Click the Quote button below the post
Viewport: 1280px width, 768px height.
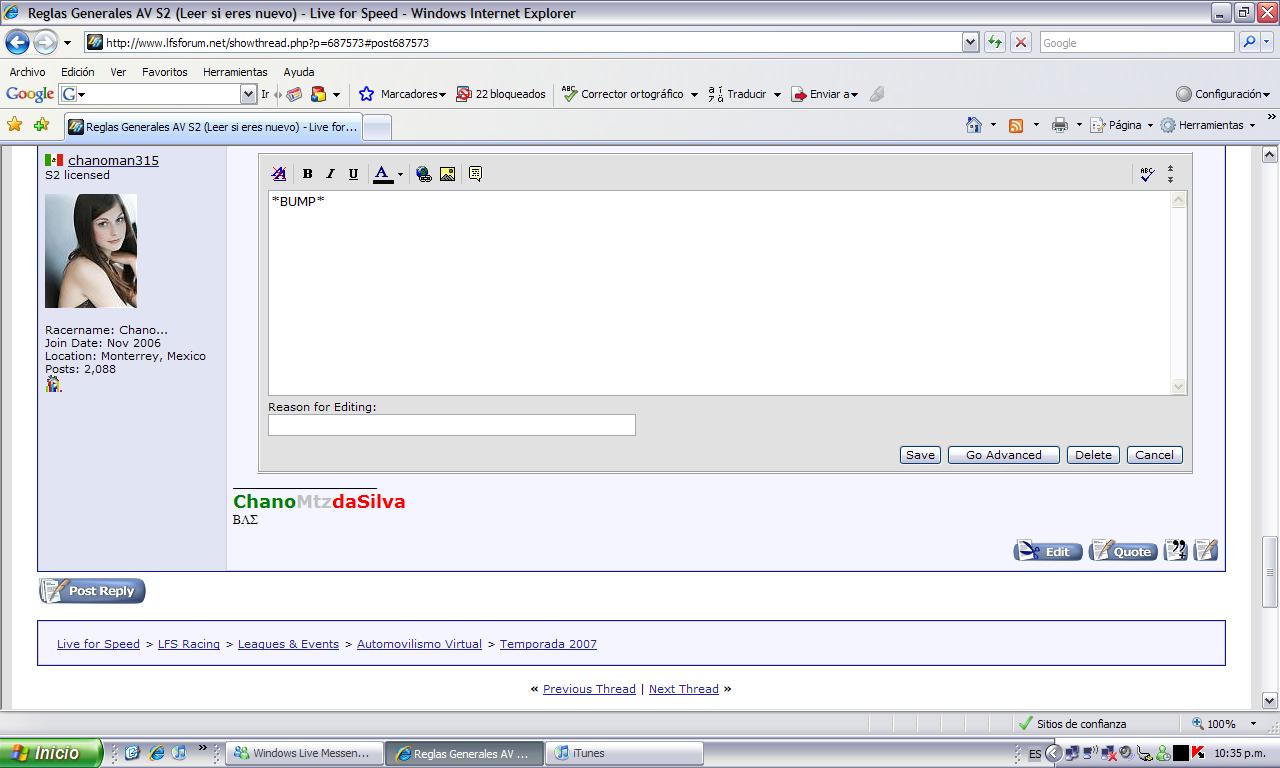point(1123,551)
